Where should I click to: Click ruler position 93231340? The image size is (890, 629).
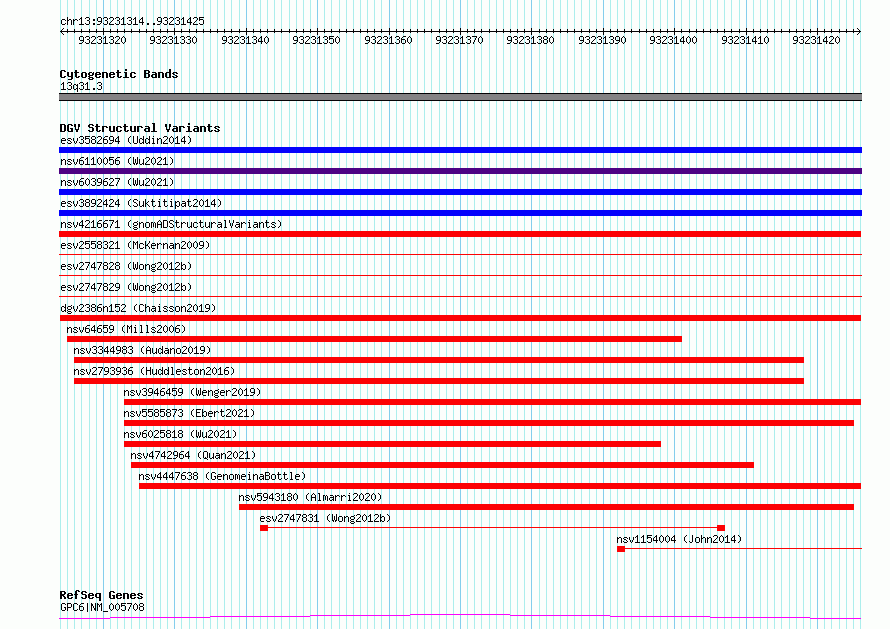point(245,40)
